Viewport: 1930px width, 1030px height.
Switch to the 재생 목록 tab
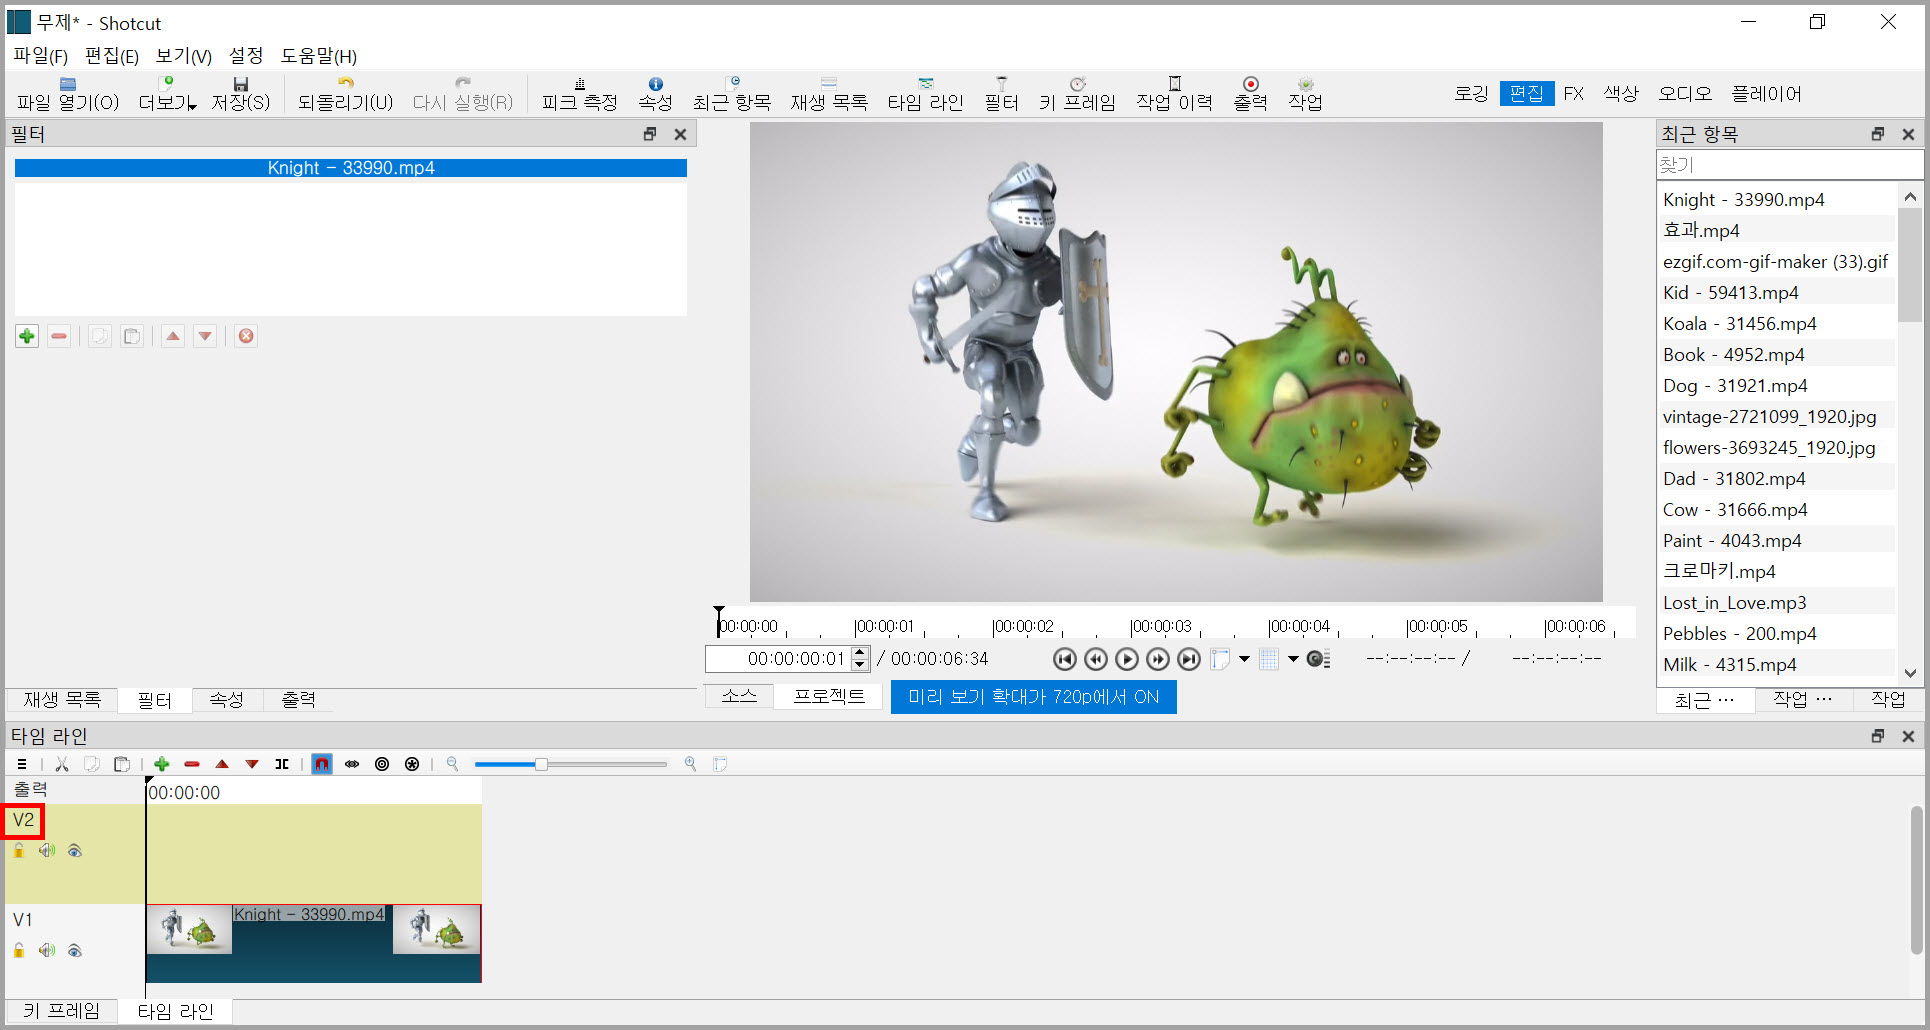pos(62,700)
